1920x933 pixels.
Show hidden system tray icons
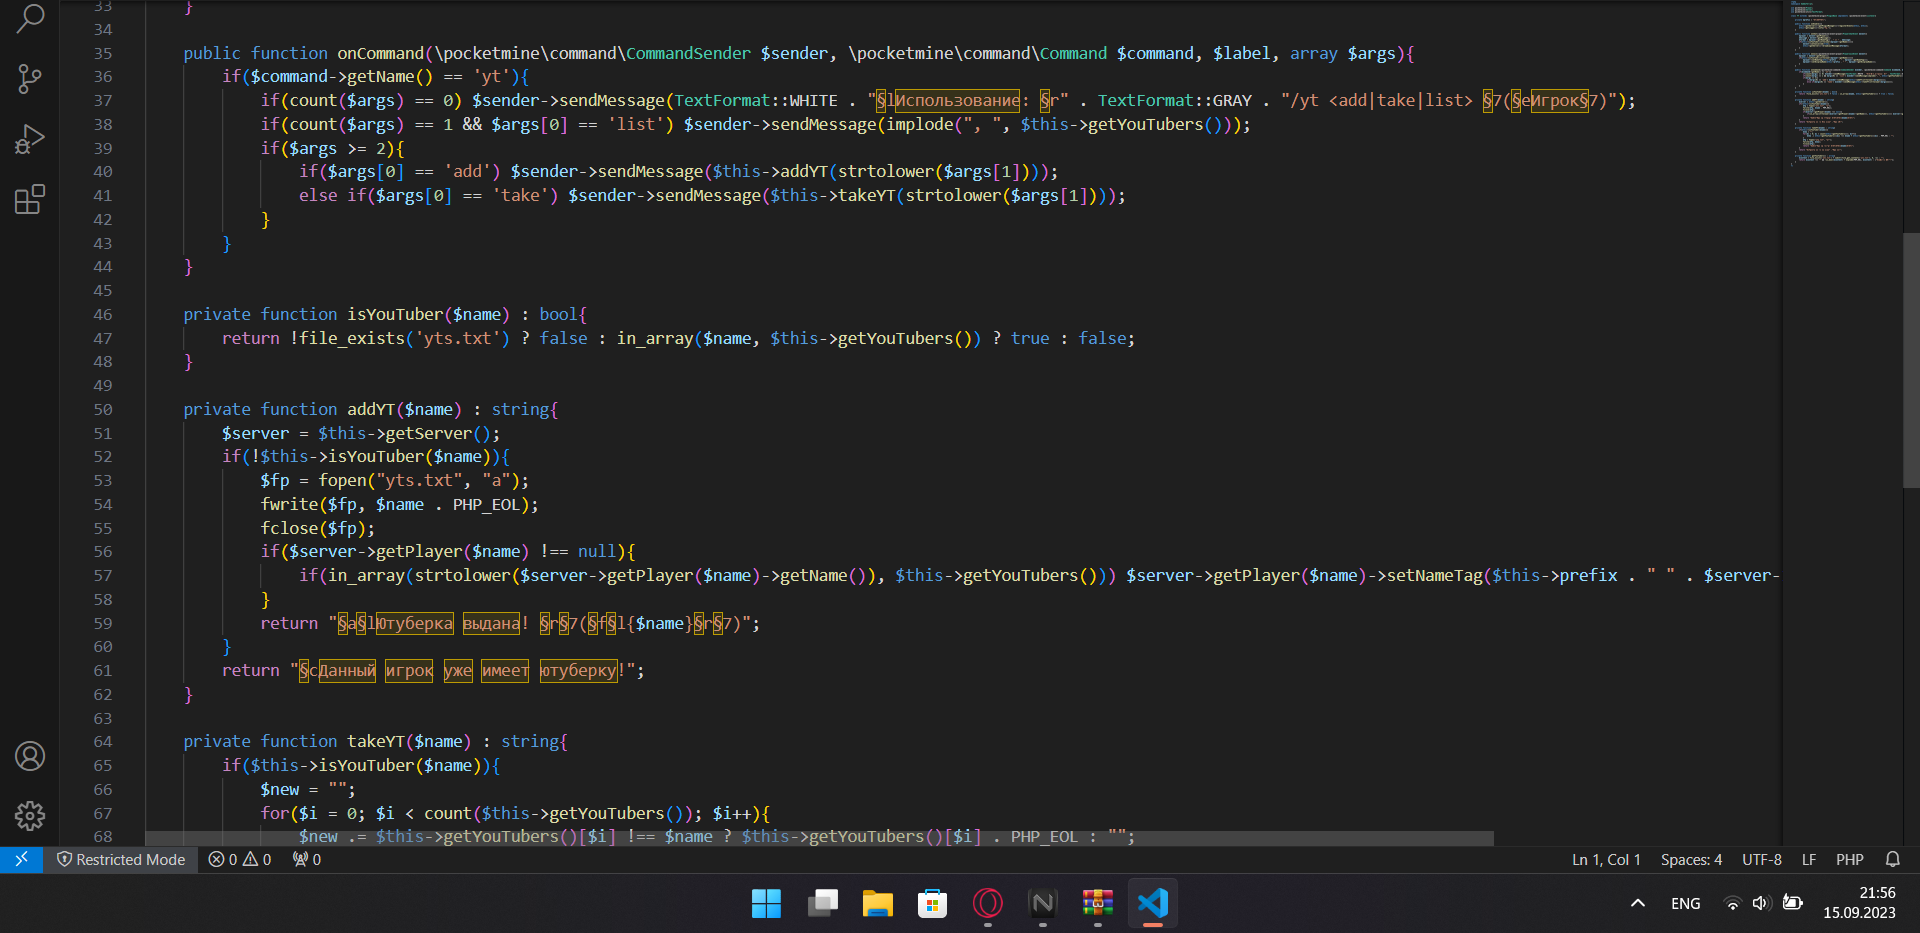1637,903
